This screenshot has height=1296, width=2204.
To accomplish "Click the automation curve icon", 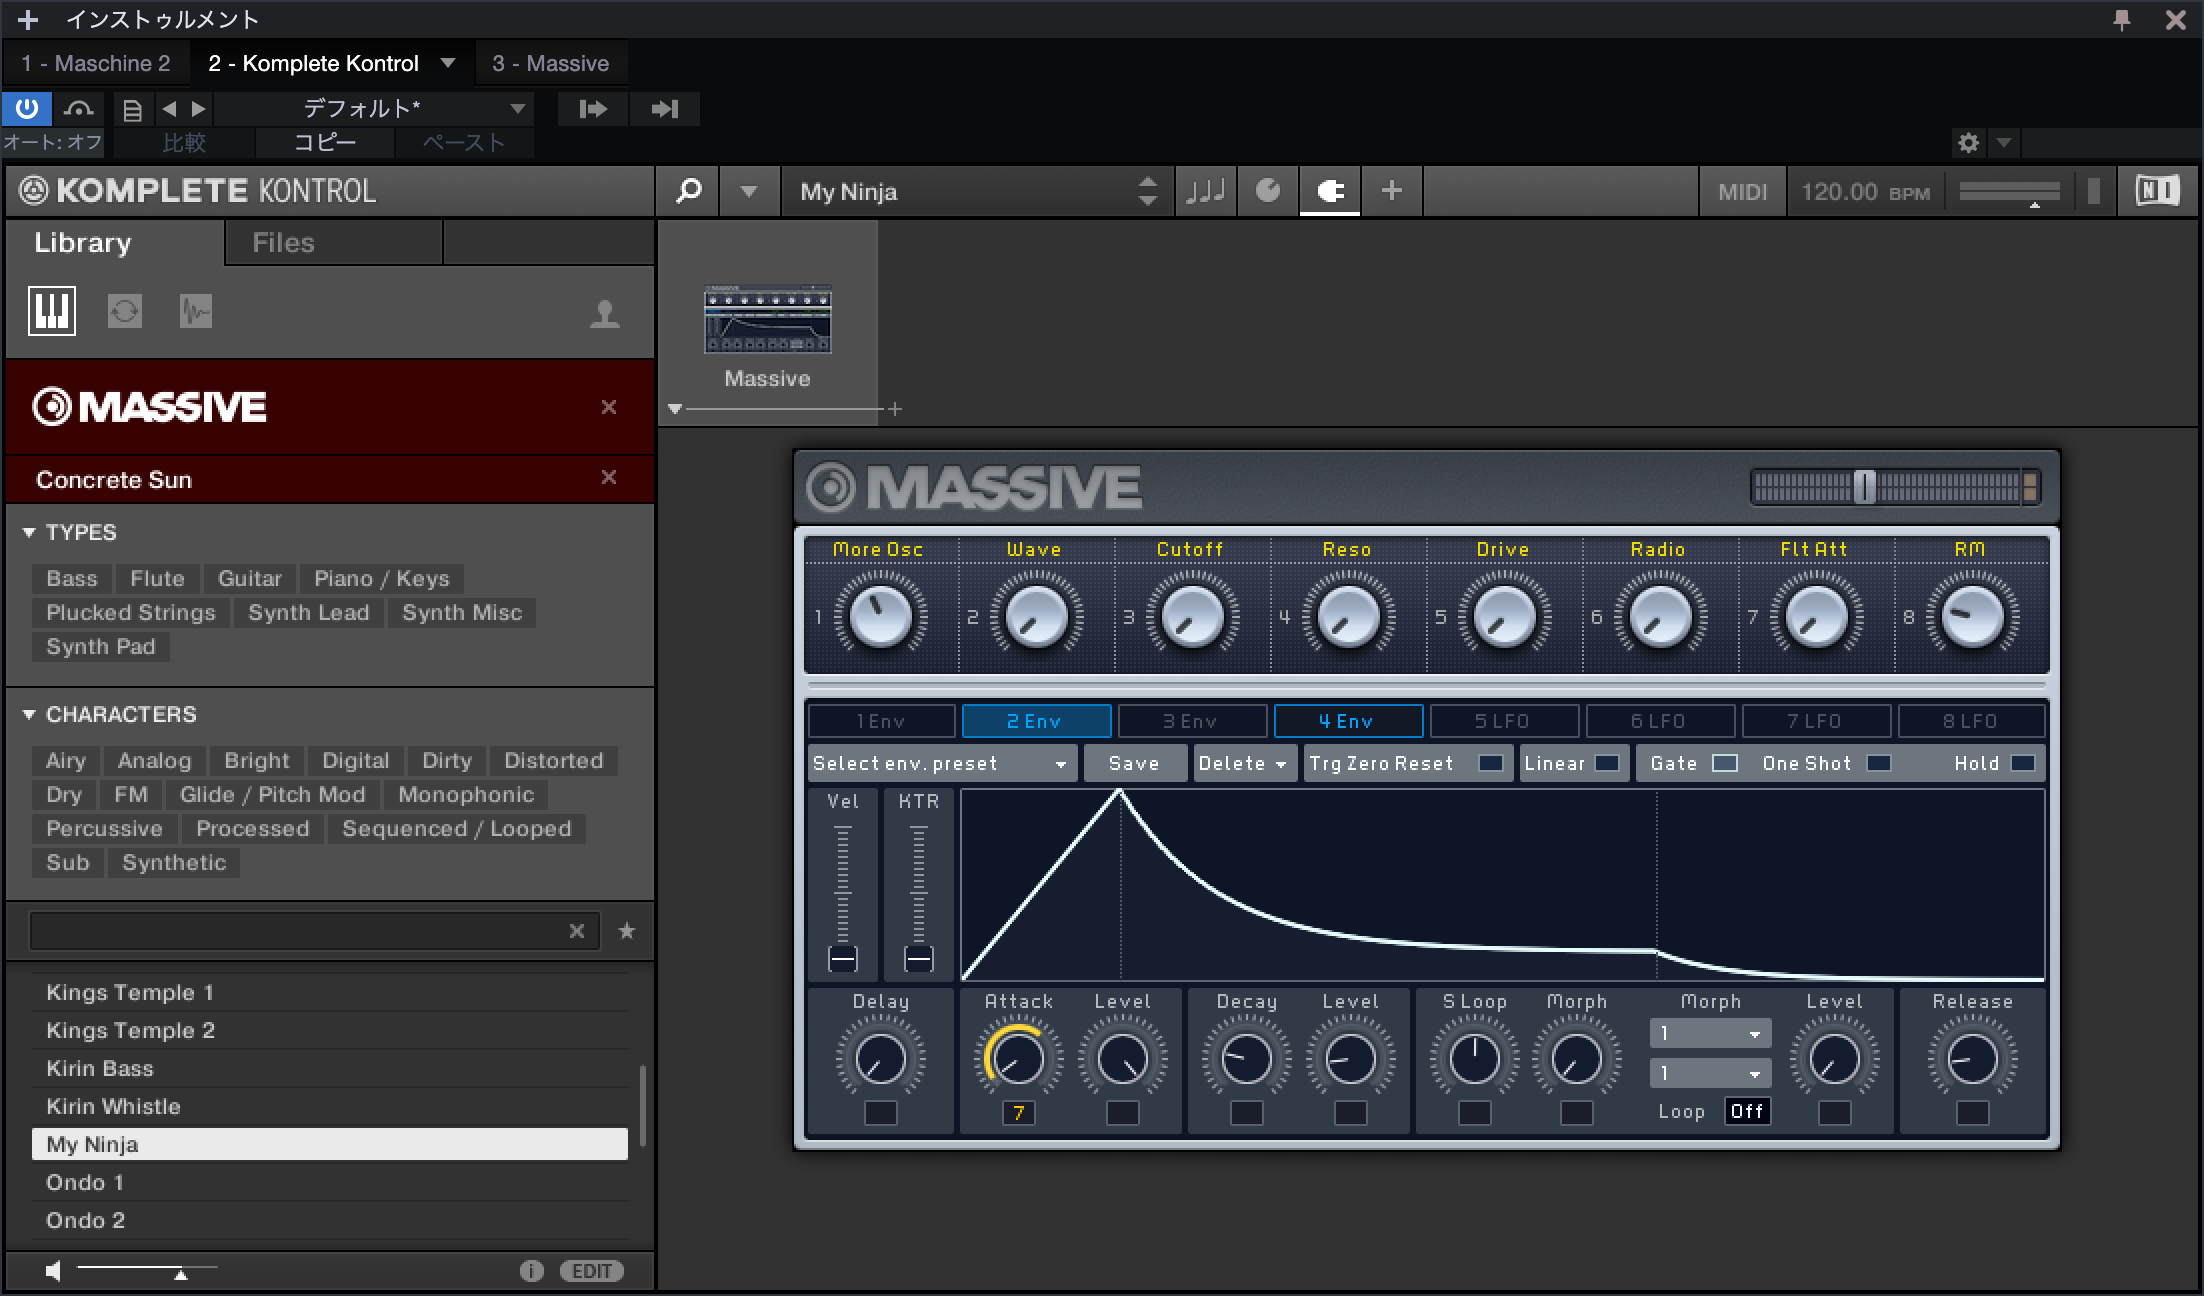I will point(78,108).
